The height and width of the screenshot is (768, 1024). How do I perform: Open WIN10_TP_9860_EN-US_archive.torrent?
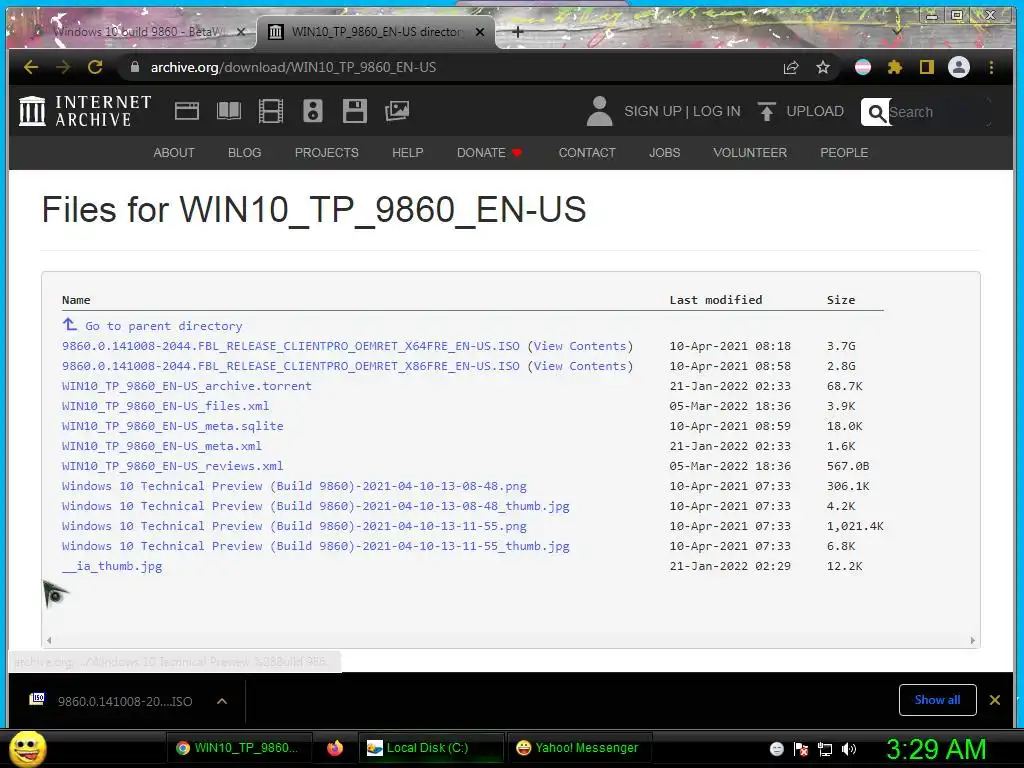point(187,386)
